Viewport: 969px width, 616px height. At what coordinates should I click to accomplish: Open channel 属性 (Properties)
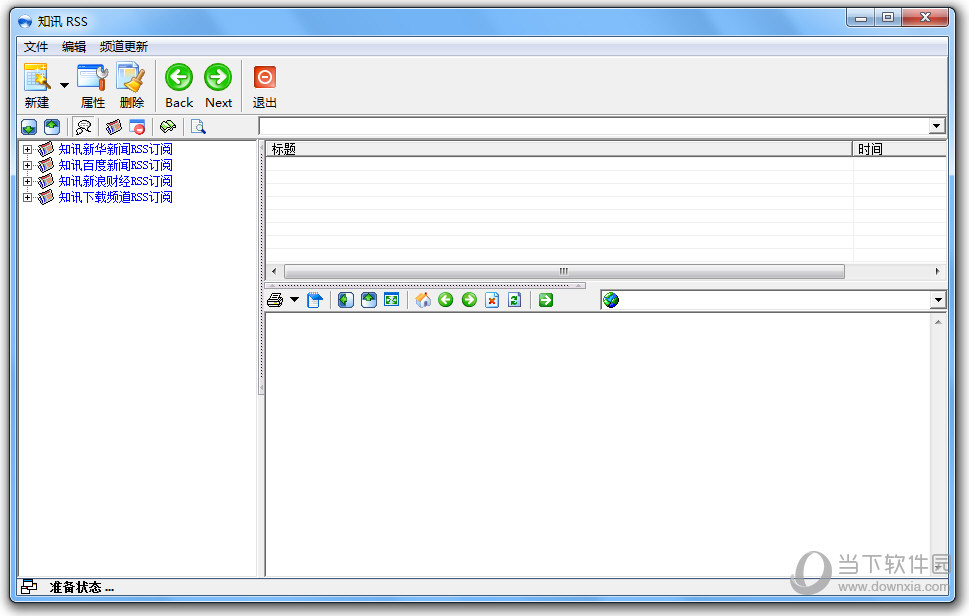pos(93,85)
